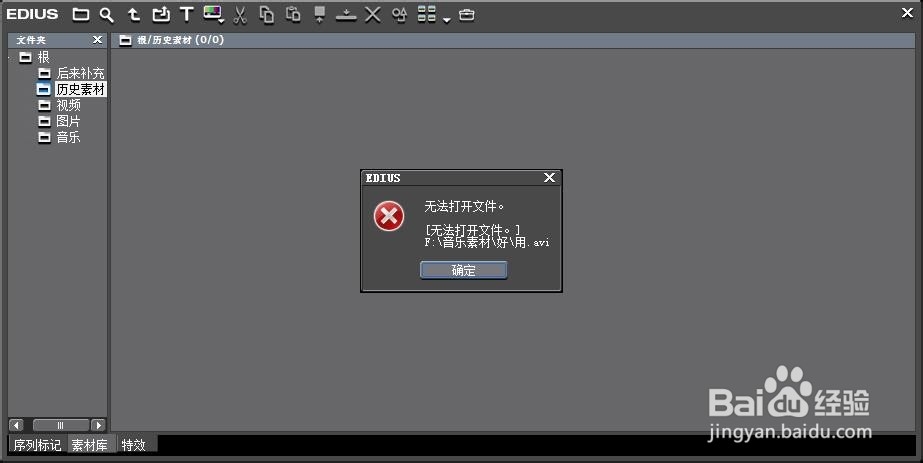Click the show in player icon
The width and height of the screenshot is (923, 463).
pos(320,15)
